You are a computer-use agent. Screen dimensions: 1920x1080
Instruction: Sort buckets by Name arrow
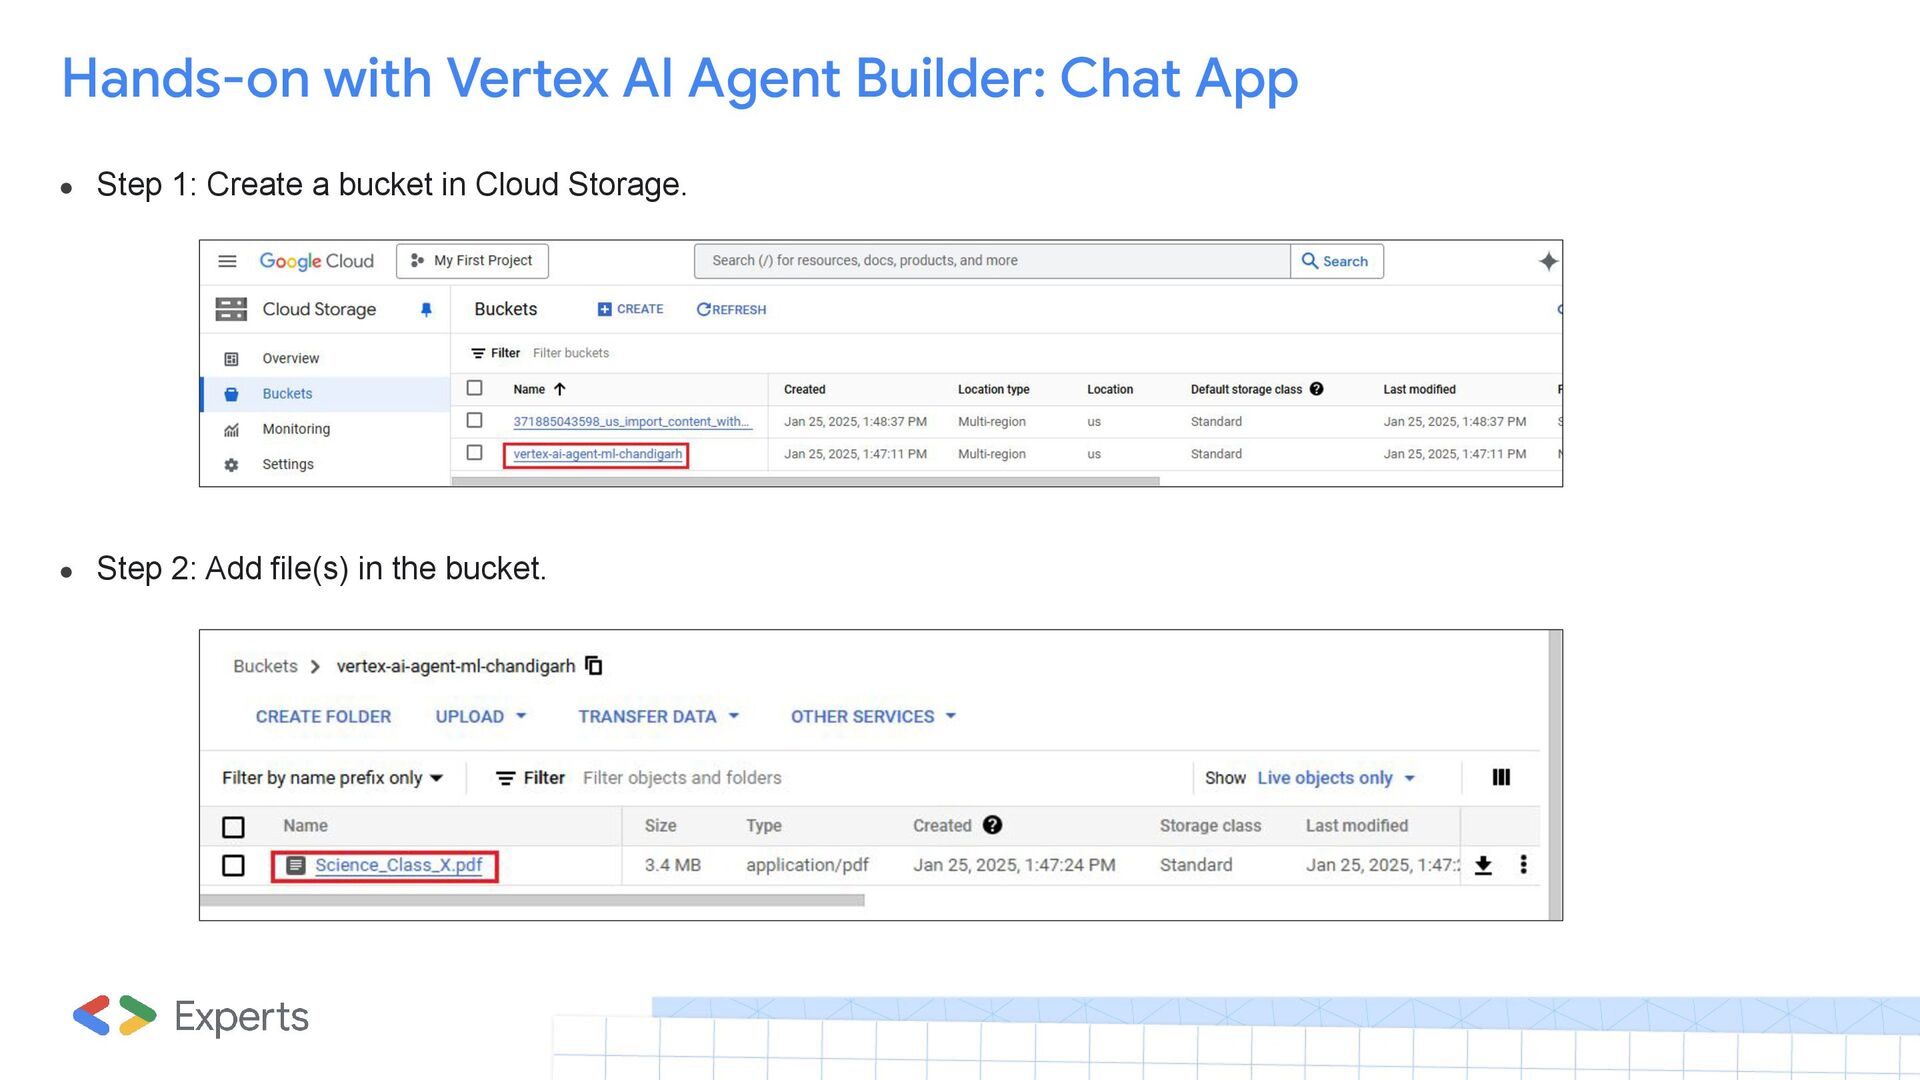[560, 389]
